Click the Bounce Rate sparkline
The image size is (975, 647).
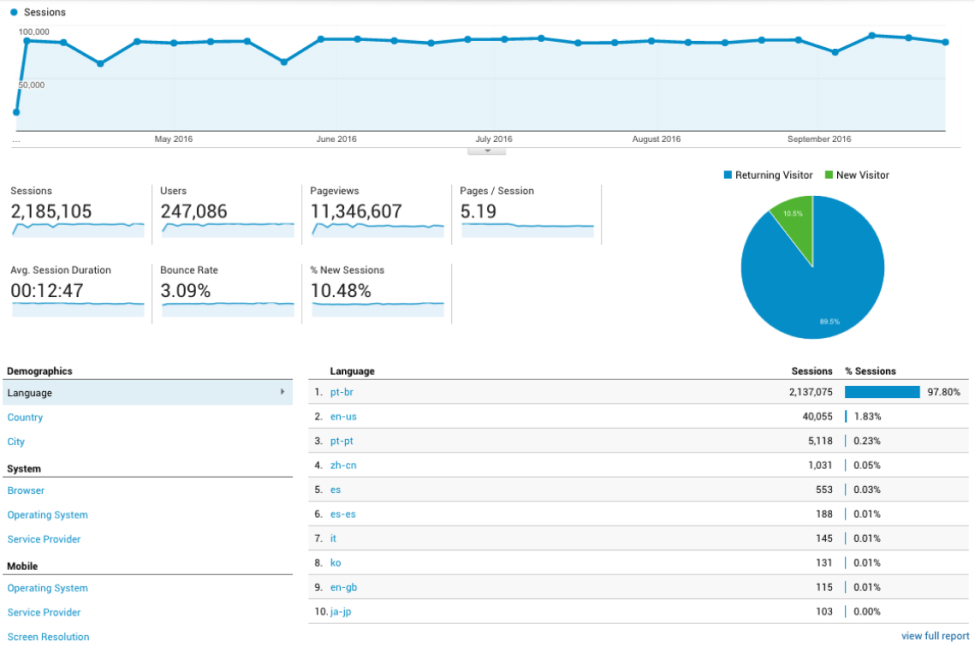228,307
